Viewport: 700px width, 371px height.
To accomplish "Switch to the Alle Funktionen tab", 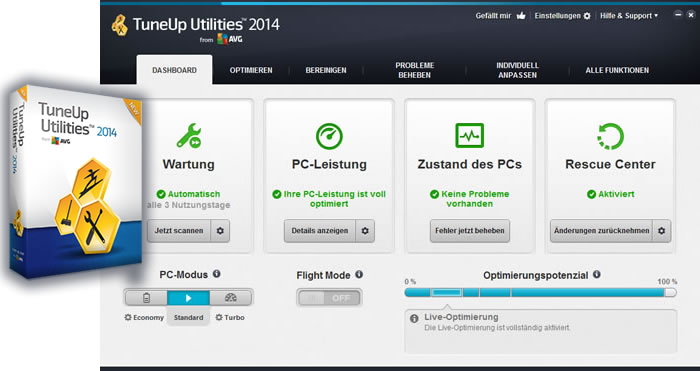I will point(617,70).
